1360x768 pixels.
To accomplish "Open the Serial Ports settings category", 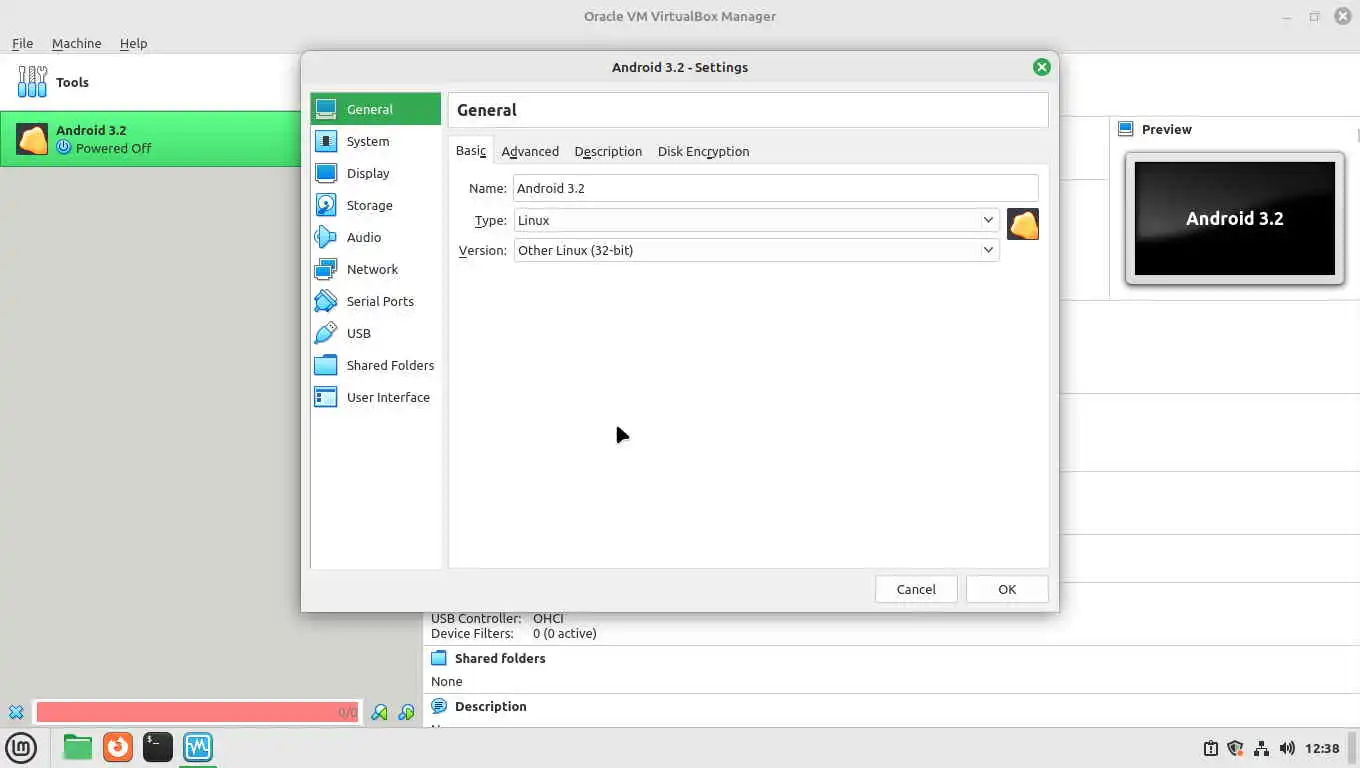I will click(x=375, y=301).
